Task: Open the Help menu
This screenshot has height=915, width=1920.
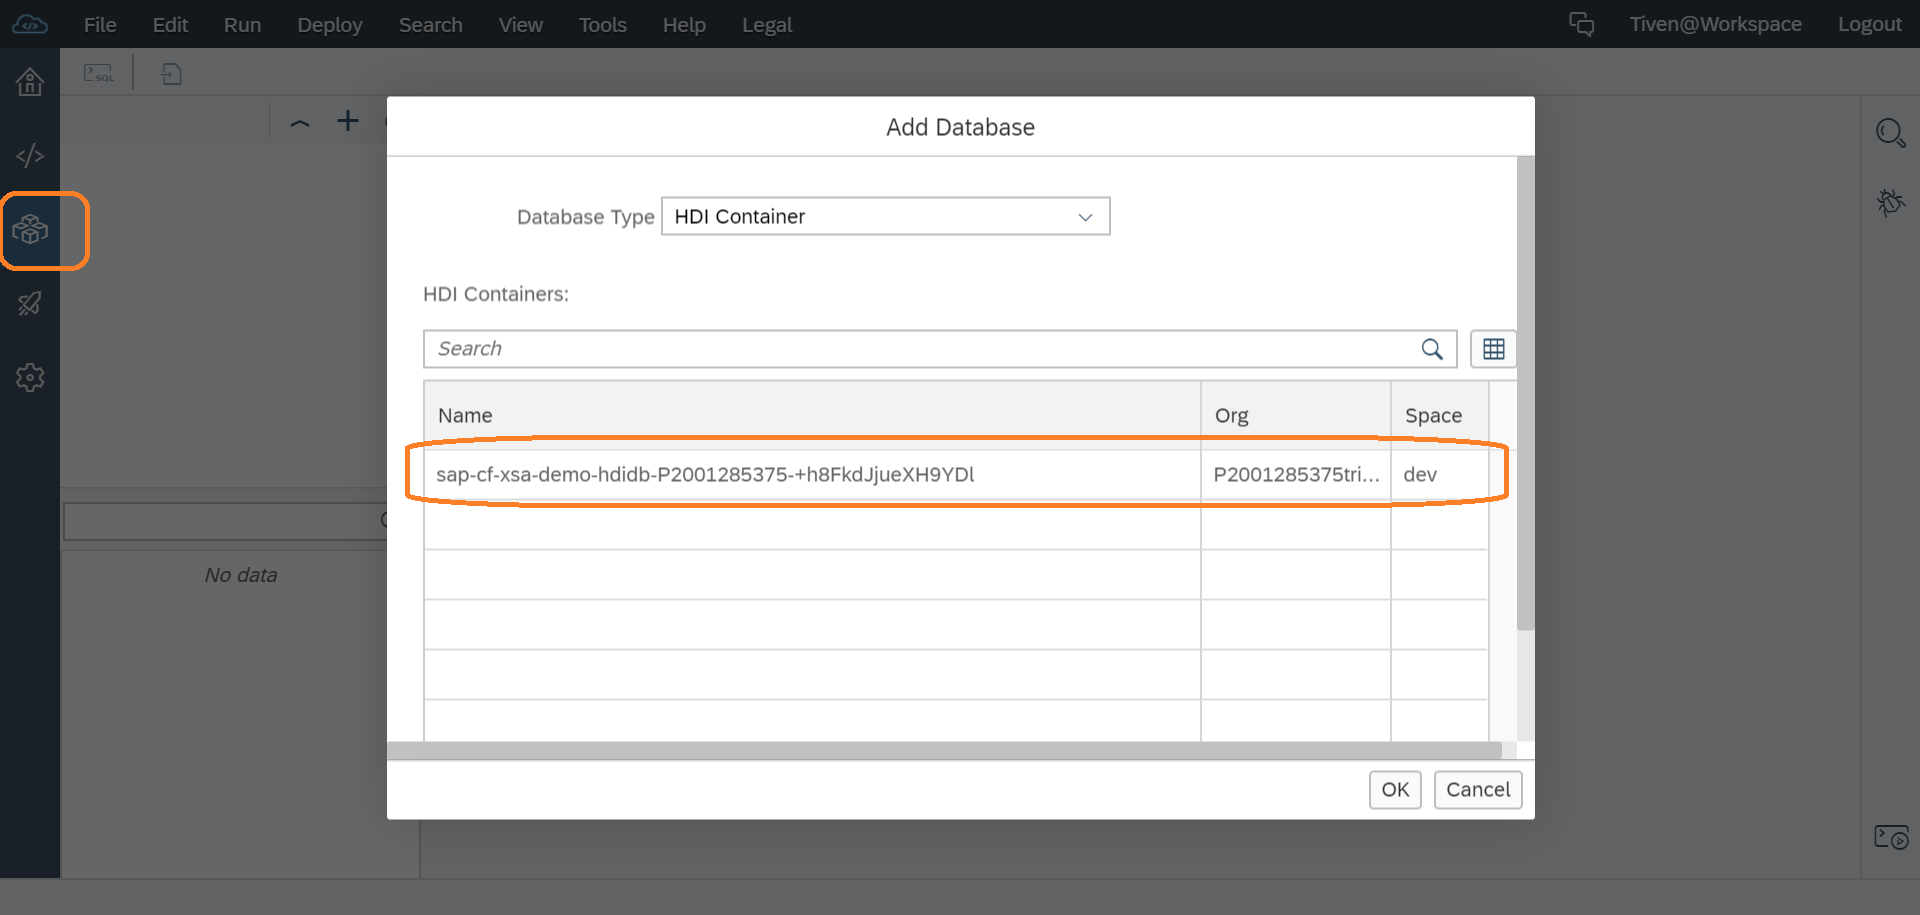Action: coord(684,25)
